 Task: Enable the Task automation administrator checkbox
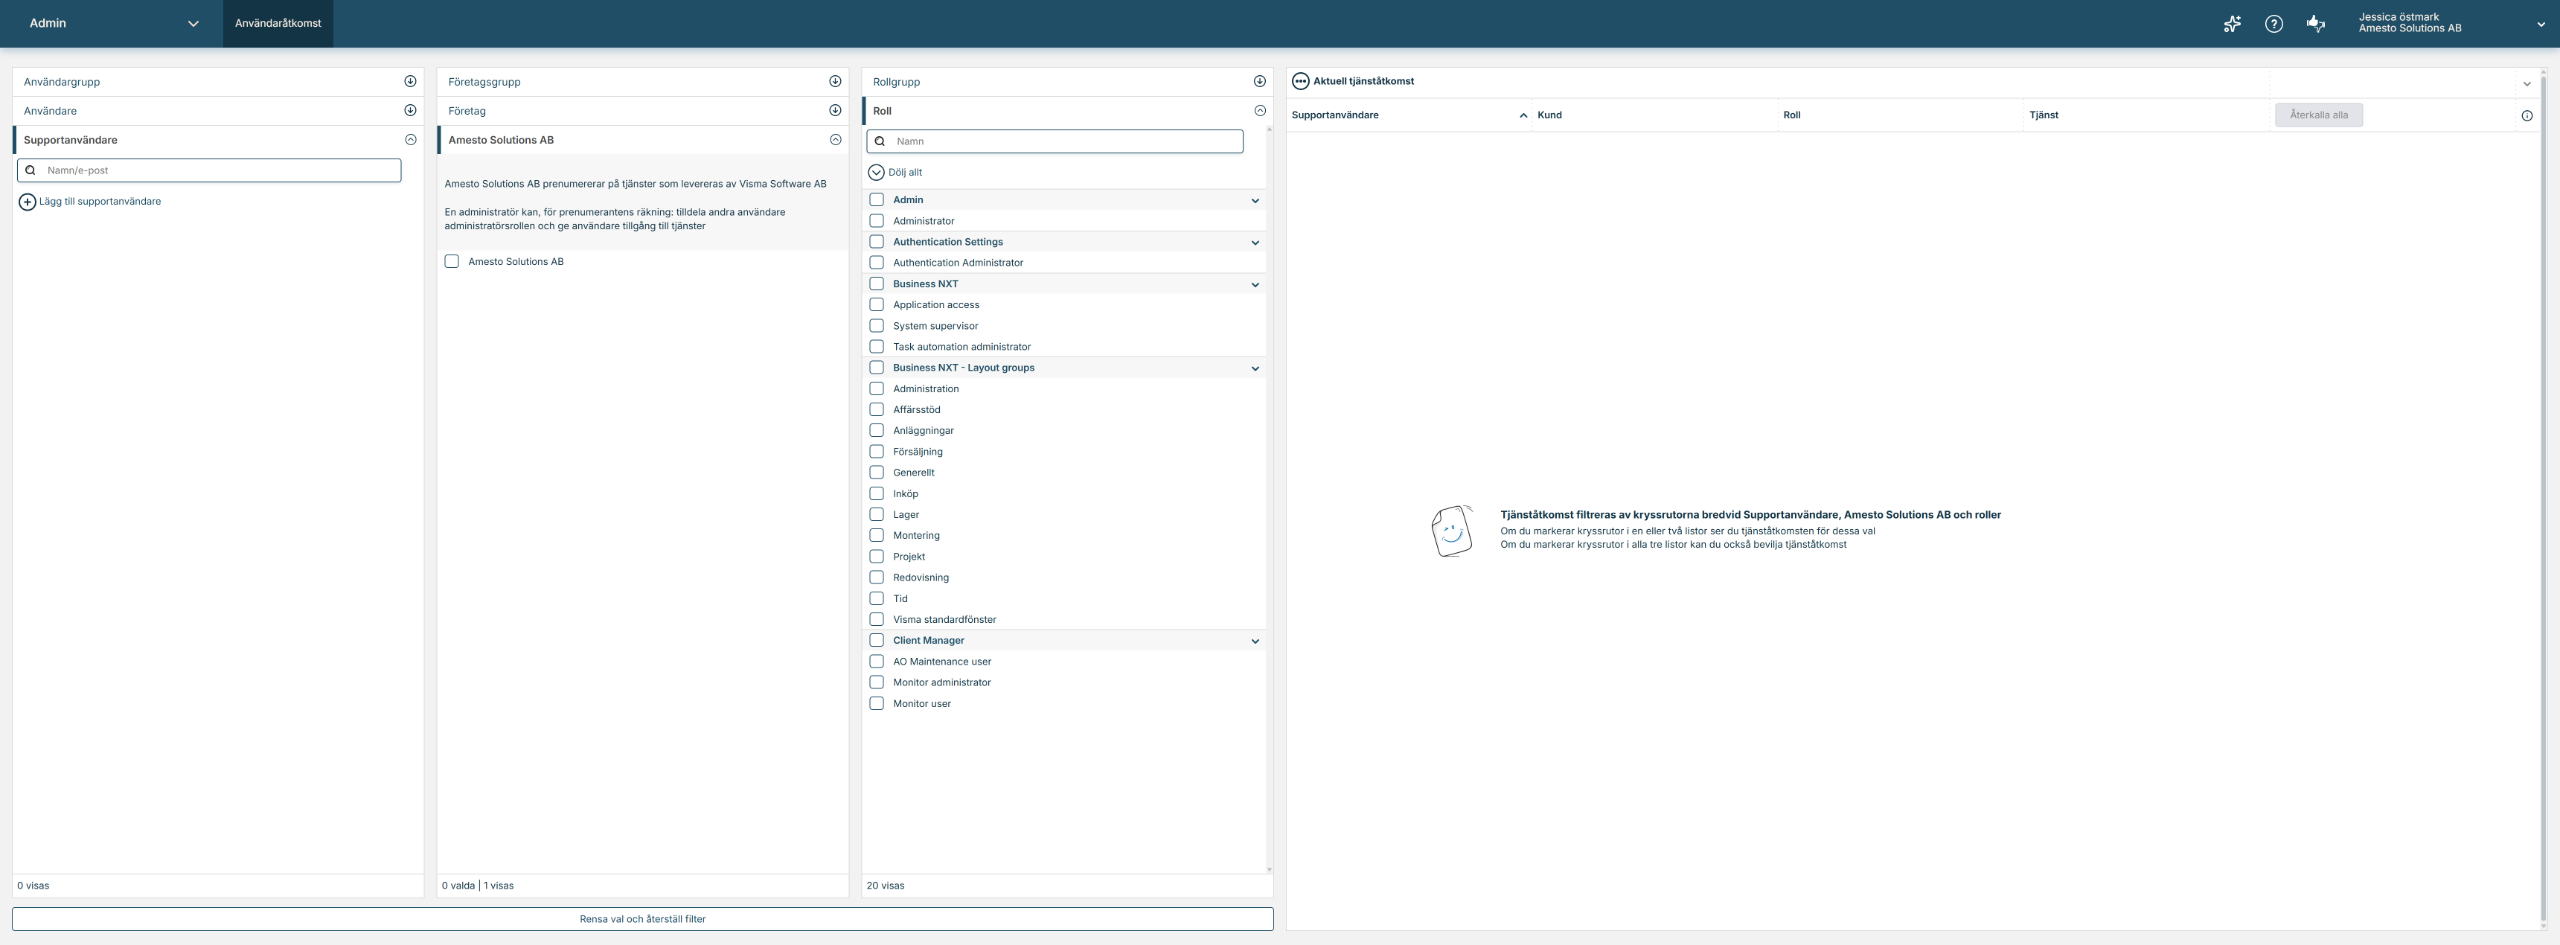877,347
